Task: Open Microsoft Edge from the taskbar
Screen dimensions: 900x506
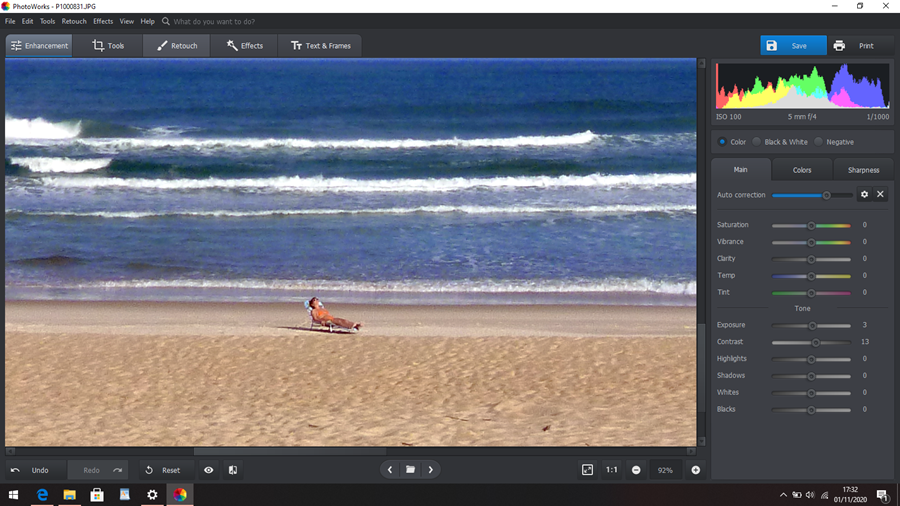Action: point(42,495)
